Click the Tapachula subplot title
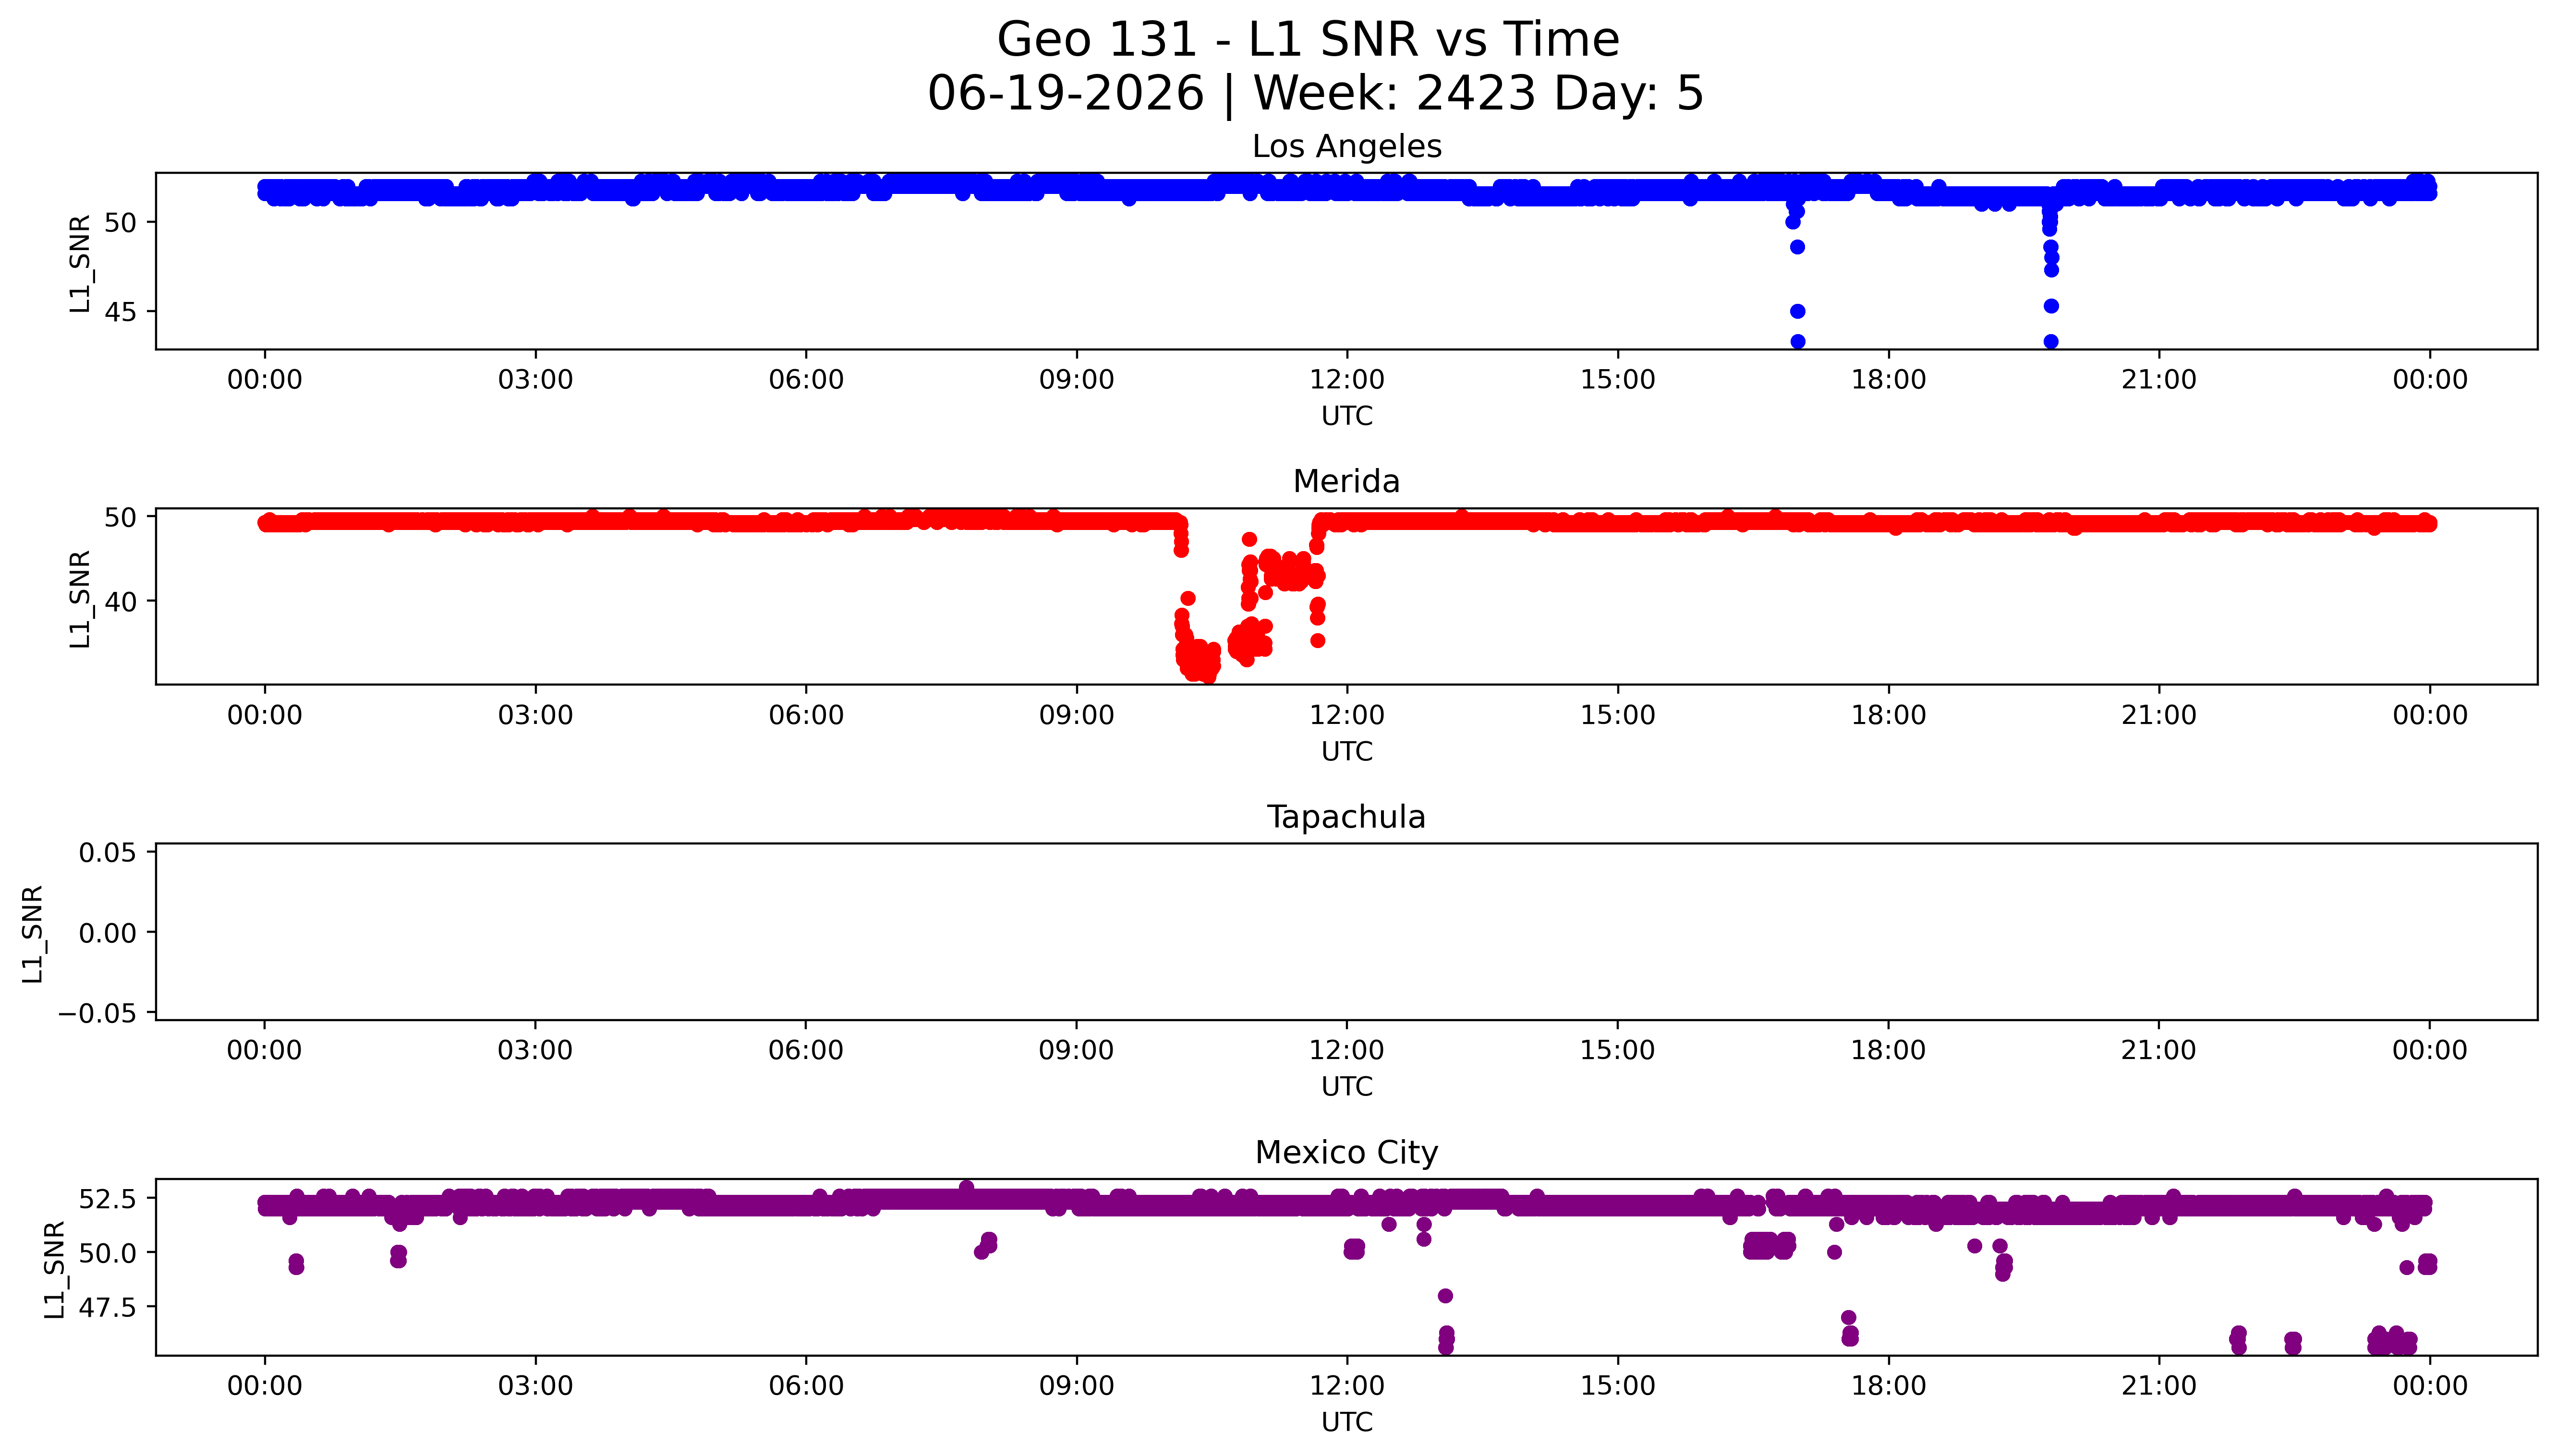Viewport: 2557px width, 1456px height. pyautogui.click(x=1346, y=817)
